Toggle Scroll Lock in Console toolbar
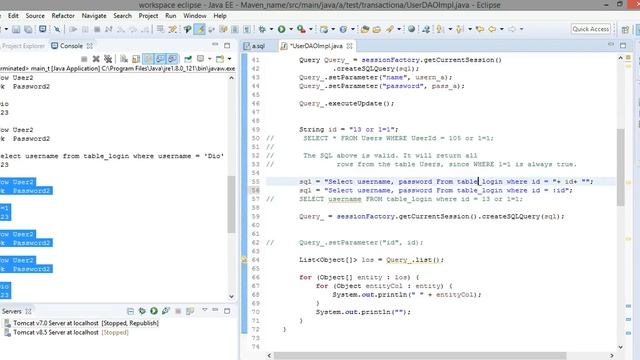The height and width of the screenshot is (360, 640). (x=136, y=59)
